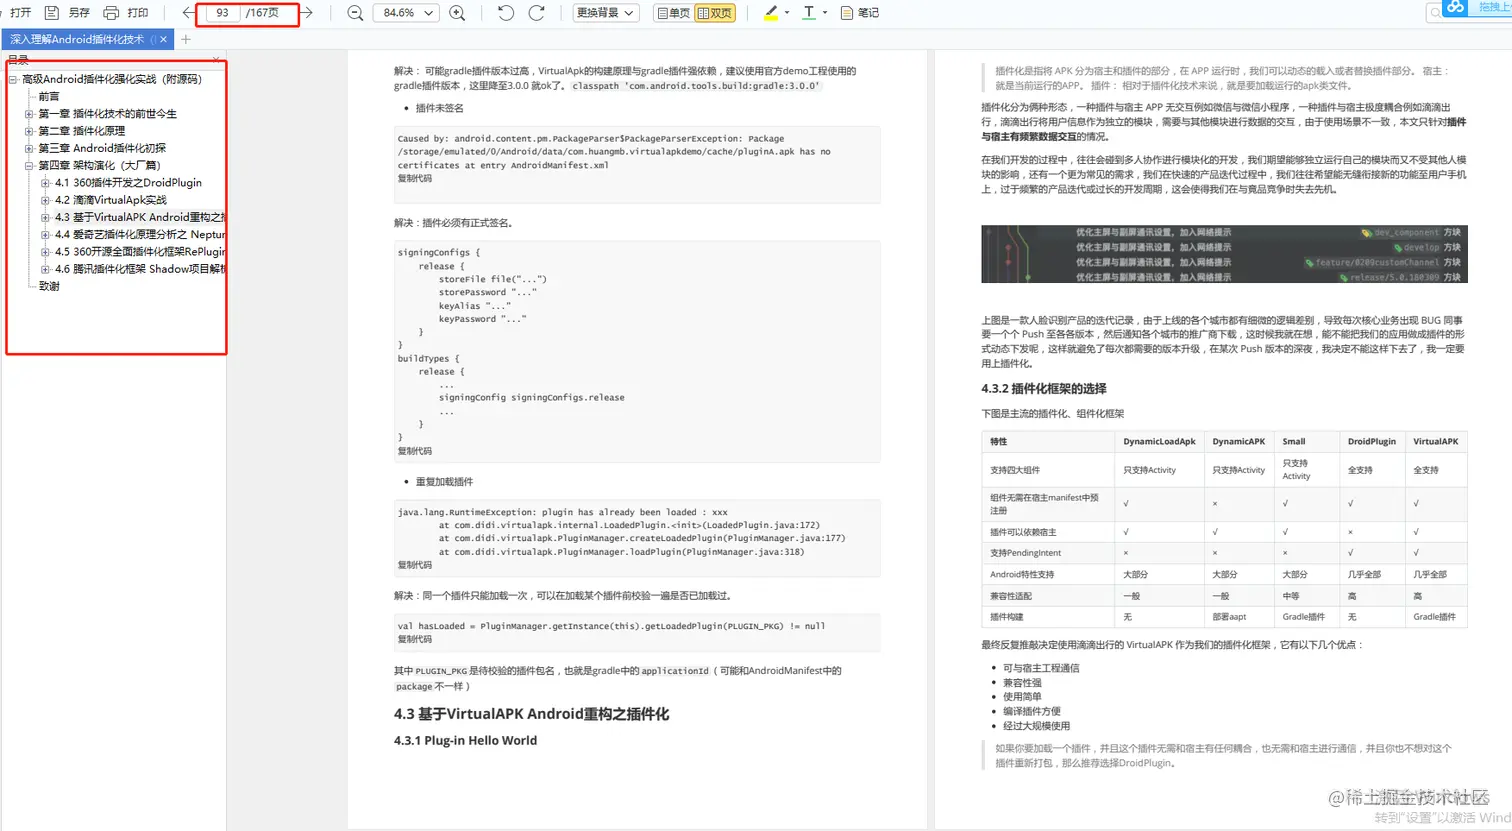
Task: Open the underline tool dropdown arrow
Action: [x=825, y=13]
